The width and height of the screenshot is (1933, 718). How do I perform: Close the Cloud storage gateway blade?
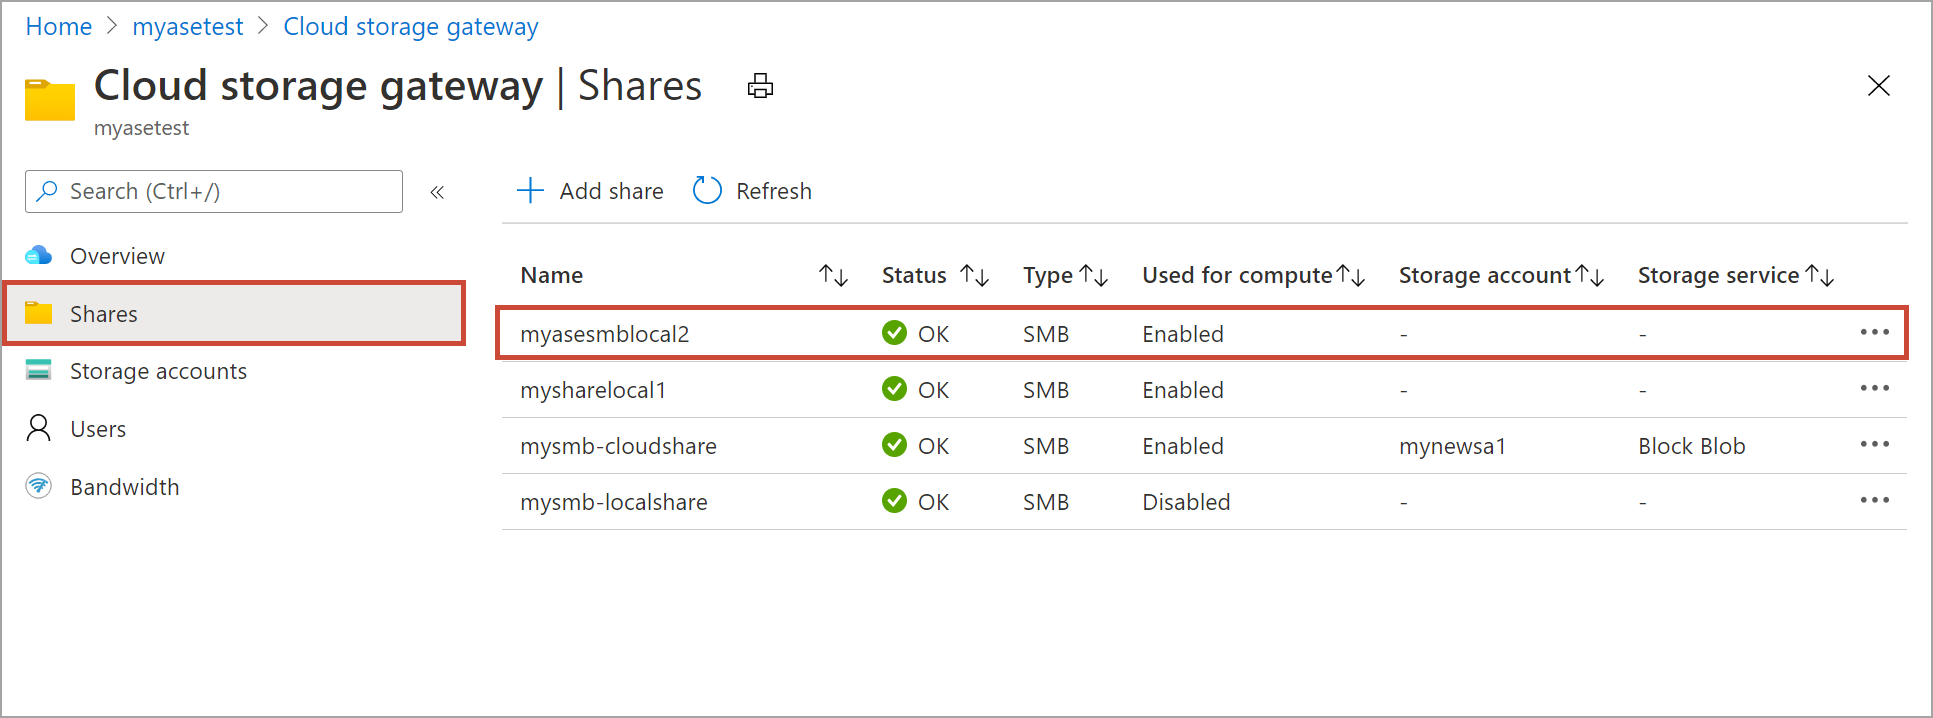pos(1878,86)
